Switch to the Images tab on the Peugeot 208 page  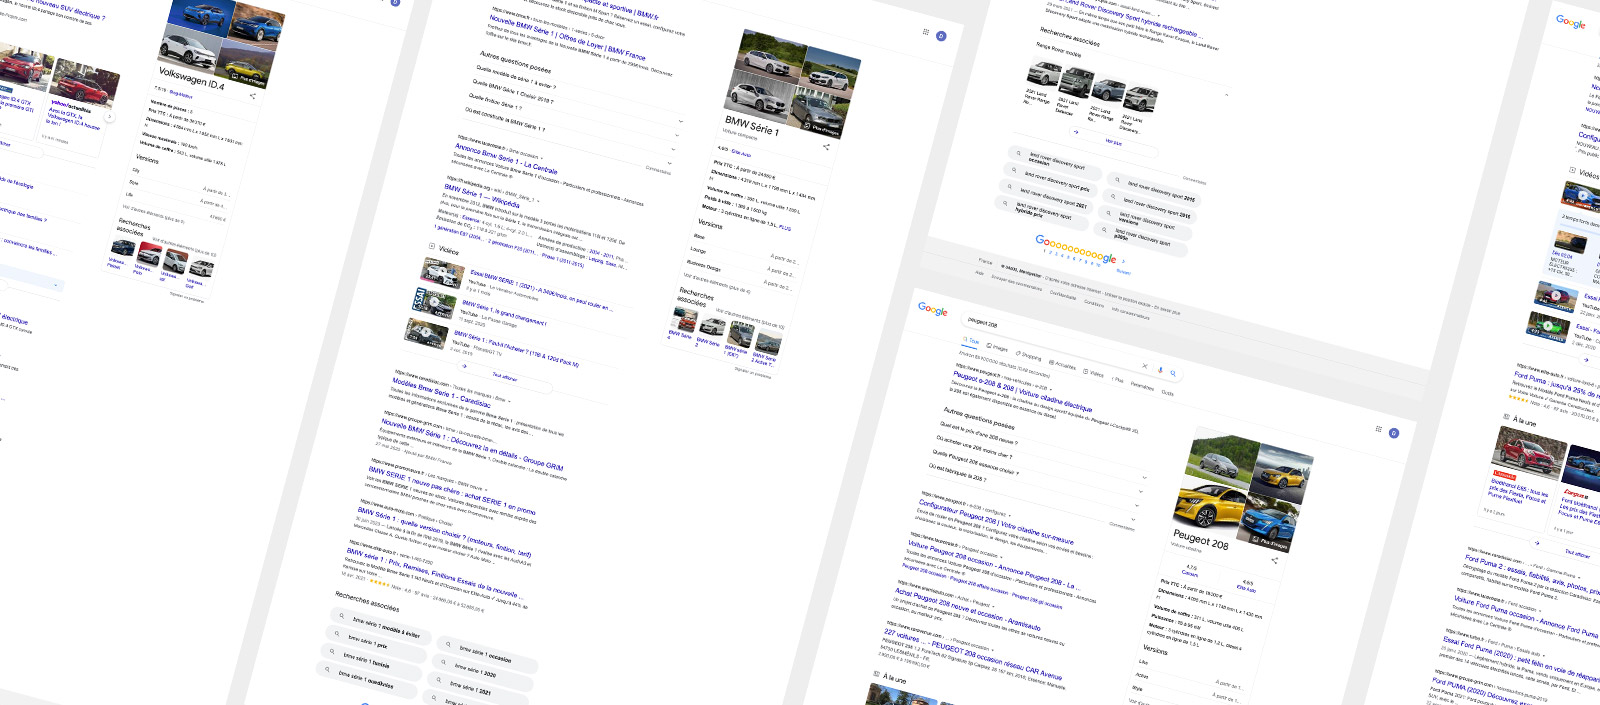coord(998,347)
